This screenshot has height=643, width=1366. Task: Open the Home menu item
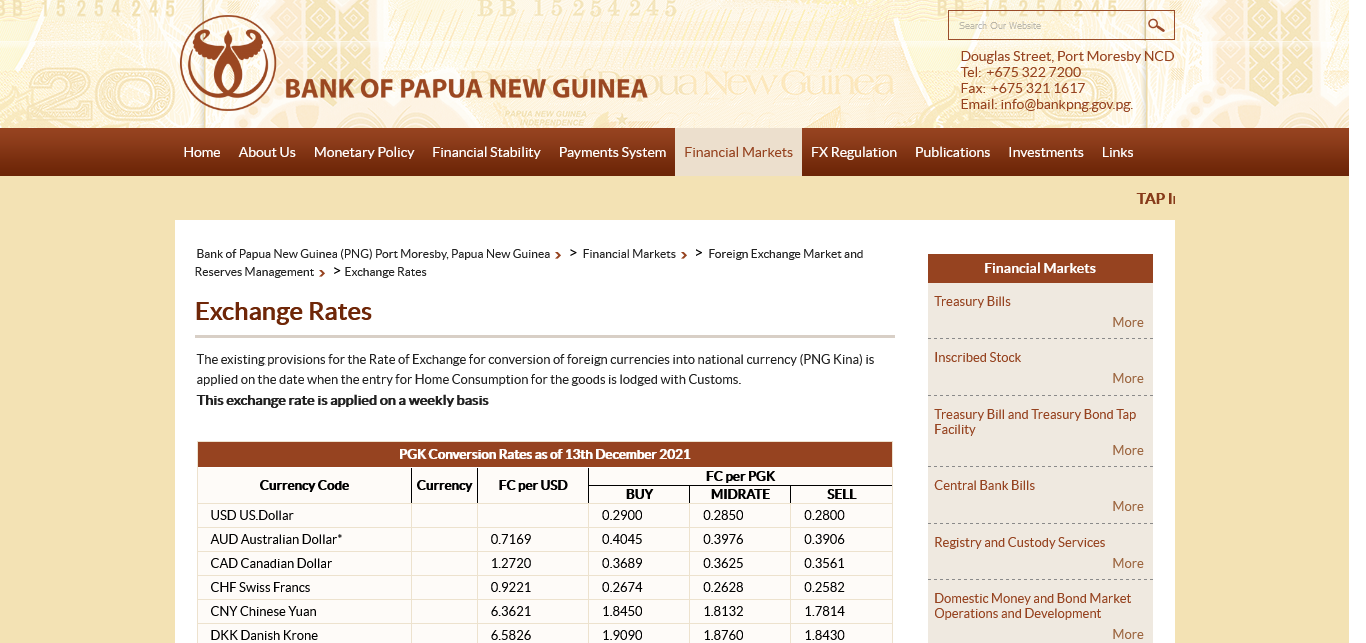202,152
